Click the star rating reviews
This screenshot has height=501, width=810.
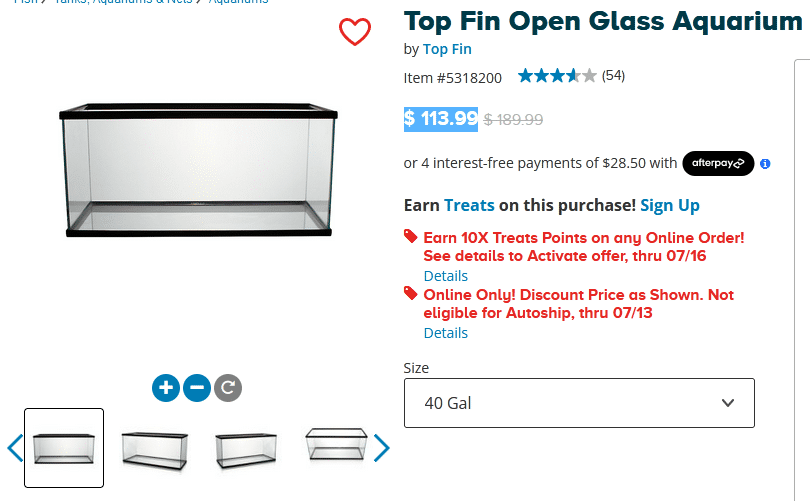pos(557,76)
